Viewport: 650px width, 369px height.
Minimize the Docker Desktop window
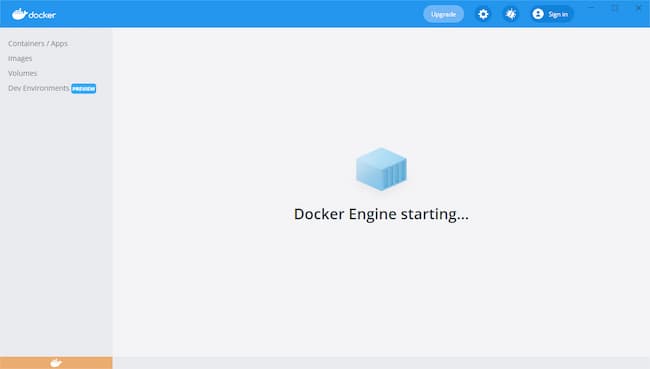[x=592, y=7]
